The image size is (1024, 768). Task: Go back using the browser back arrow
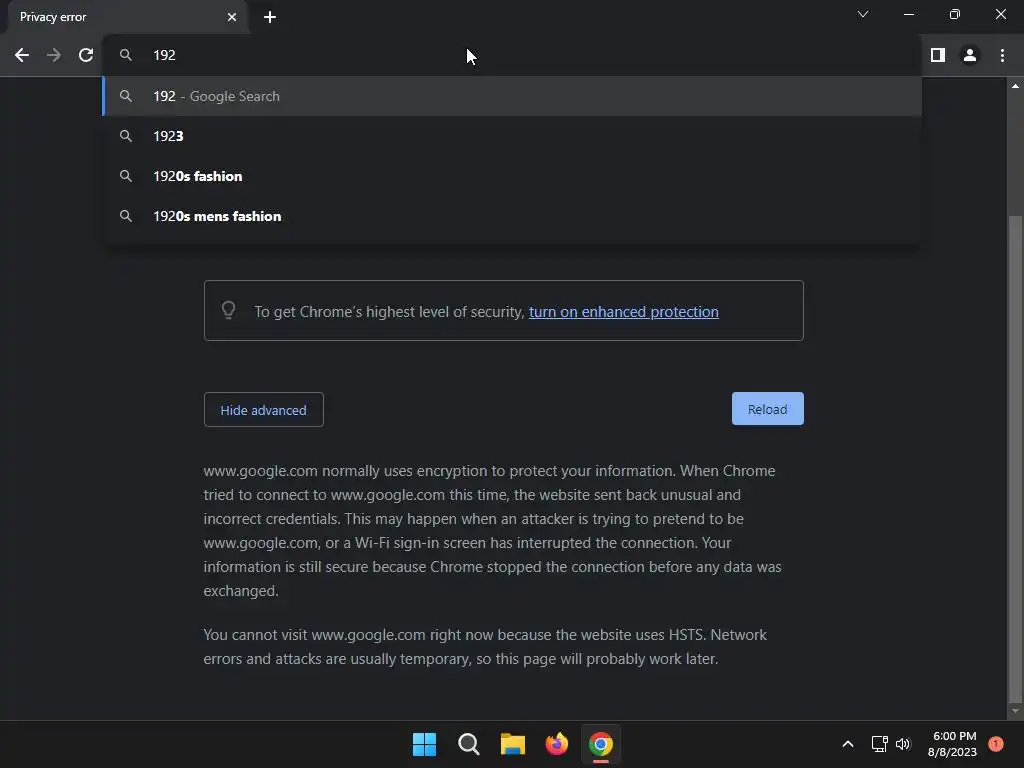coord(22,55)
